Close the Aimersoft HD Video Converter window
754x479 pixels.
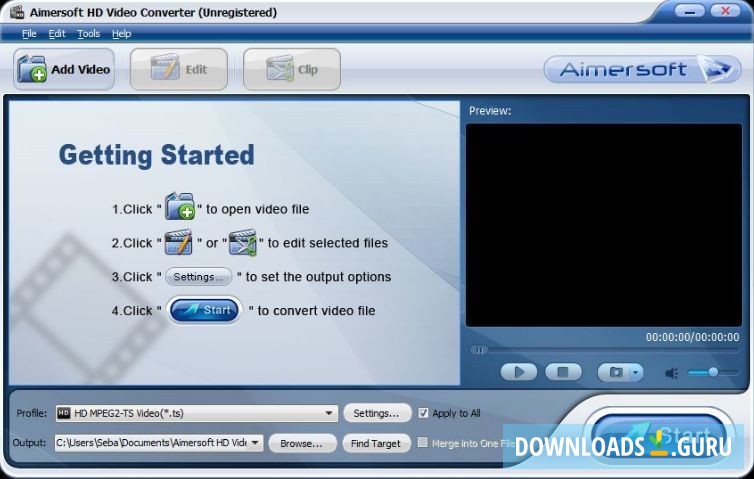(x=726, y=11)
